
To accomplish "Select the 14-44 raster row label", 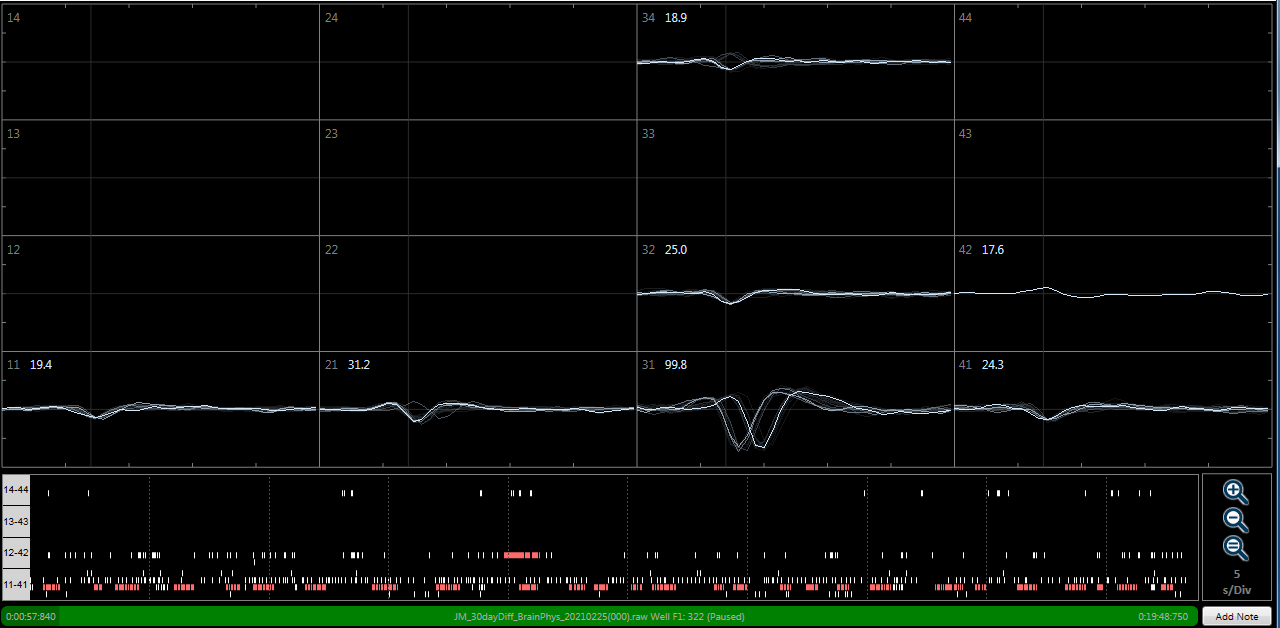I will (x=16, y=490).
